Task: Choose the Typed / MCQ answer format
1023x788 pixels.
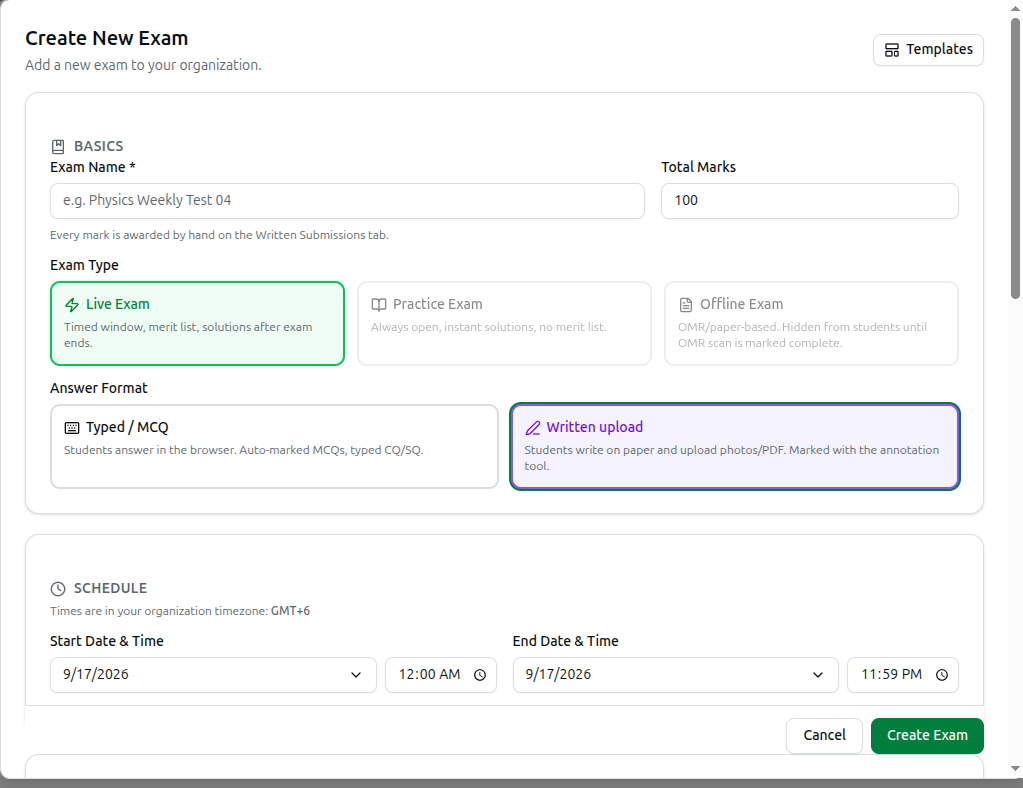Action: (x=274, y=446)
